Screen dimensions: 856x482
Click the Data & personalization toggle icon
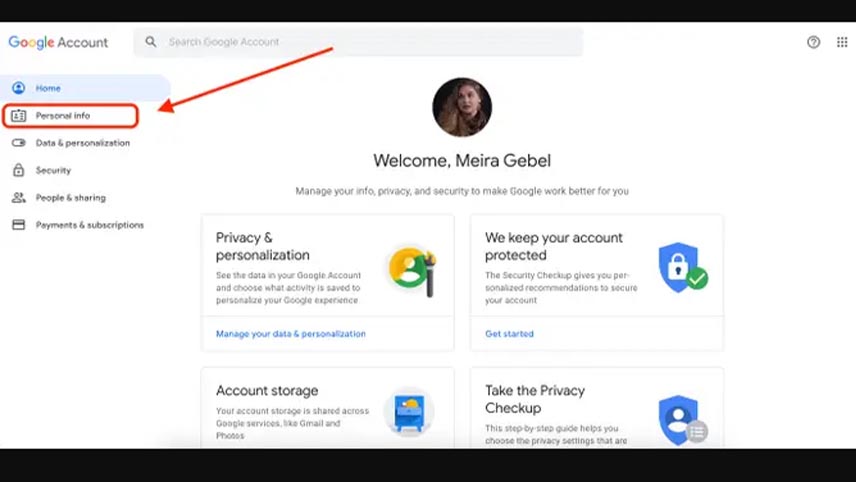[19, 143]
